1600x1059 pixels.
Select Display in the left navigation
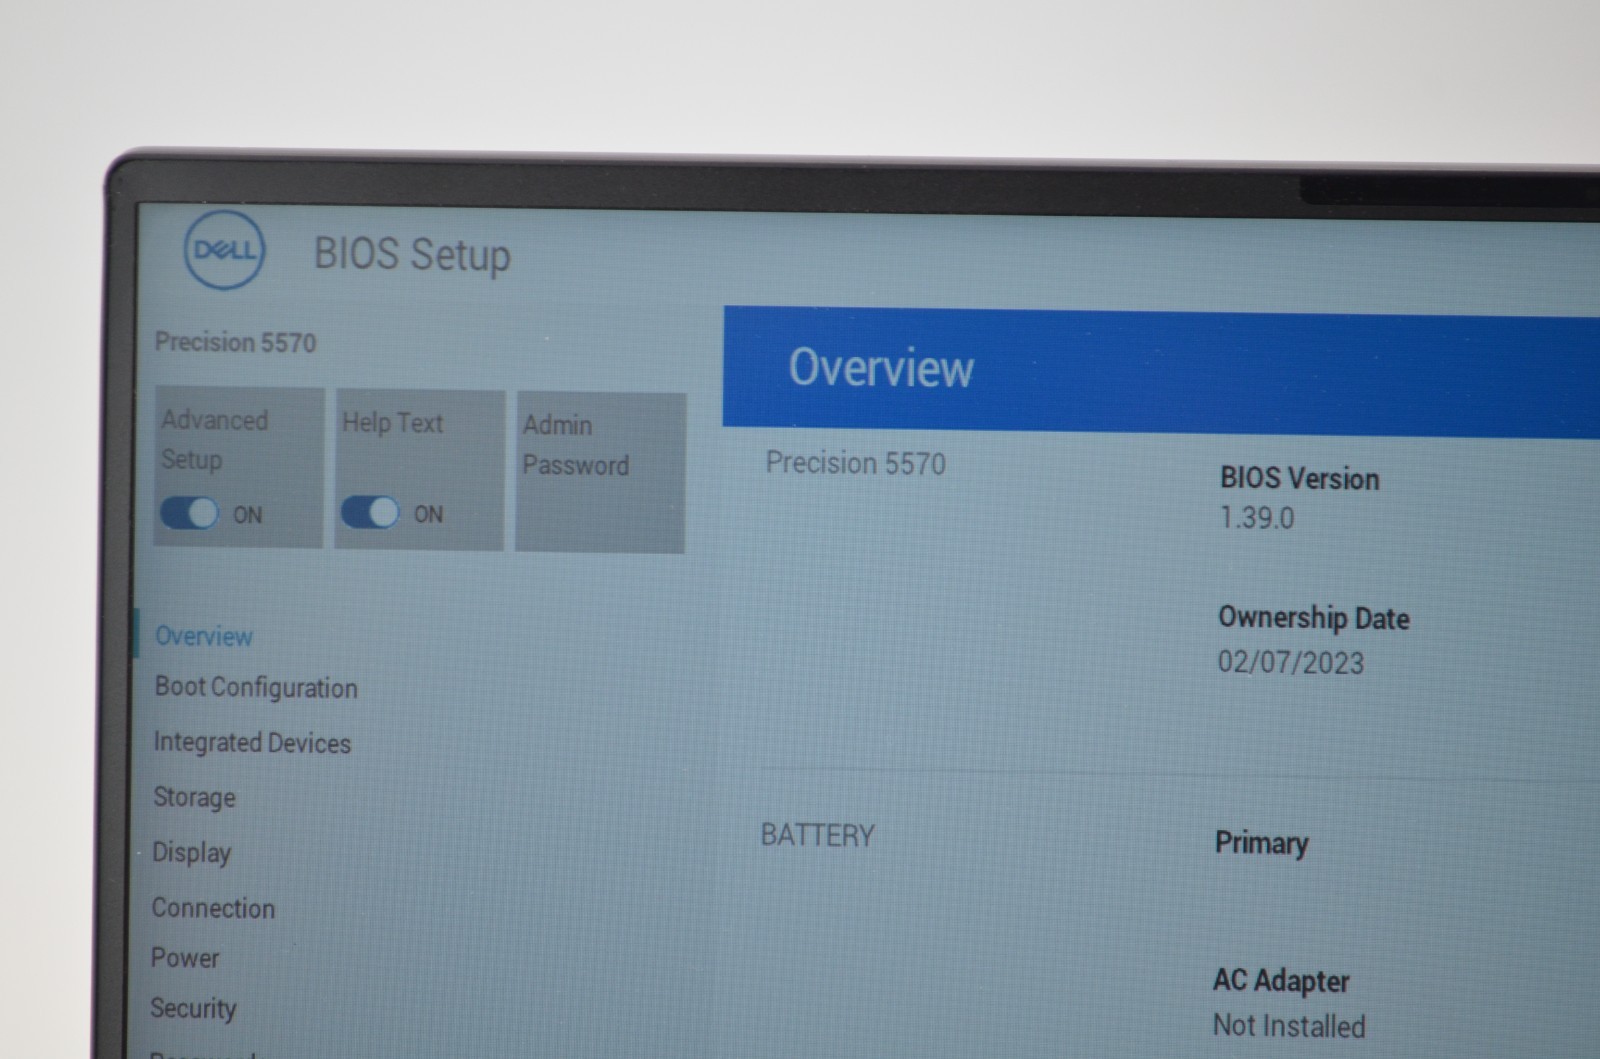tap(191, 853)
